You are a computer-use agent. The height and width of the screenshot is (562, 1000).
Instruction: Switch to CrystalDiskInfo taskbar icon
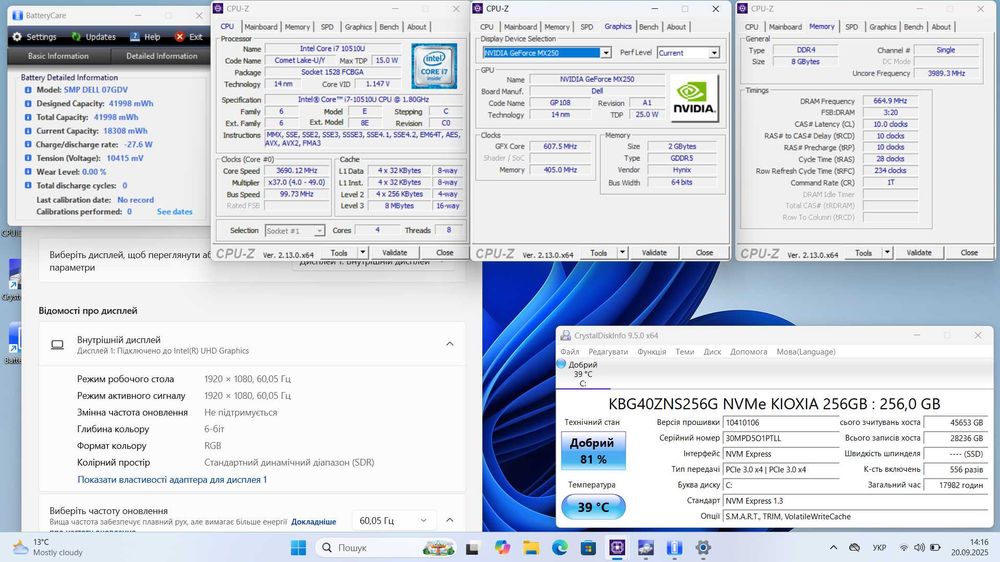pos(645,547)
